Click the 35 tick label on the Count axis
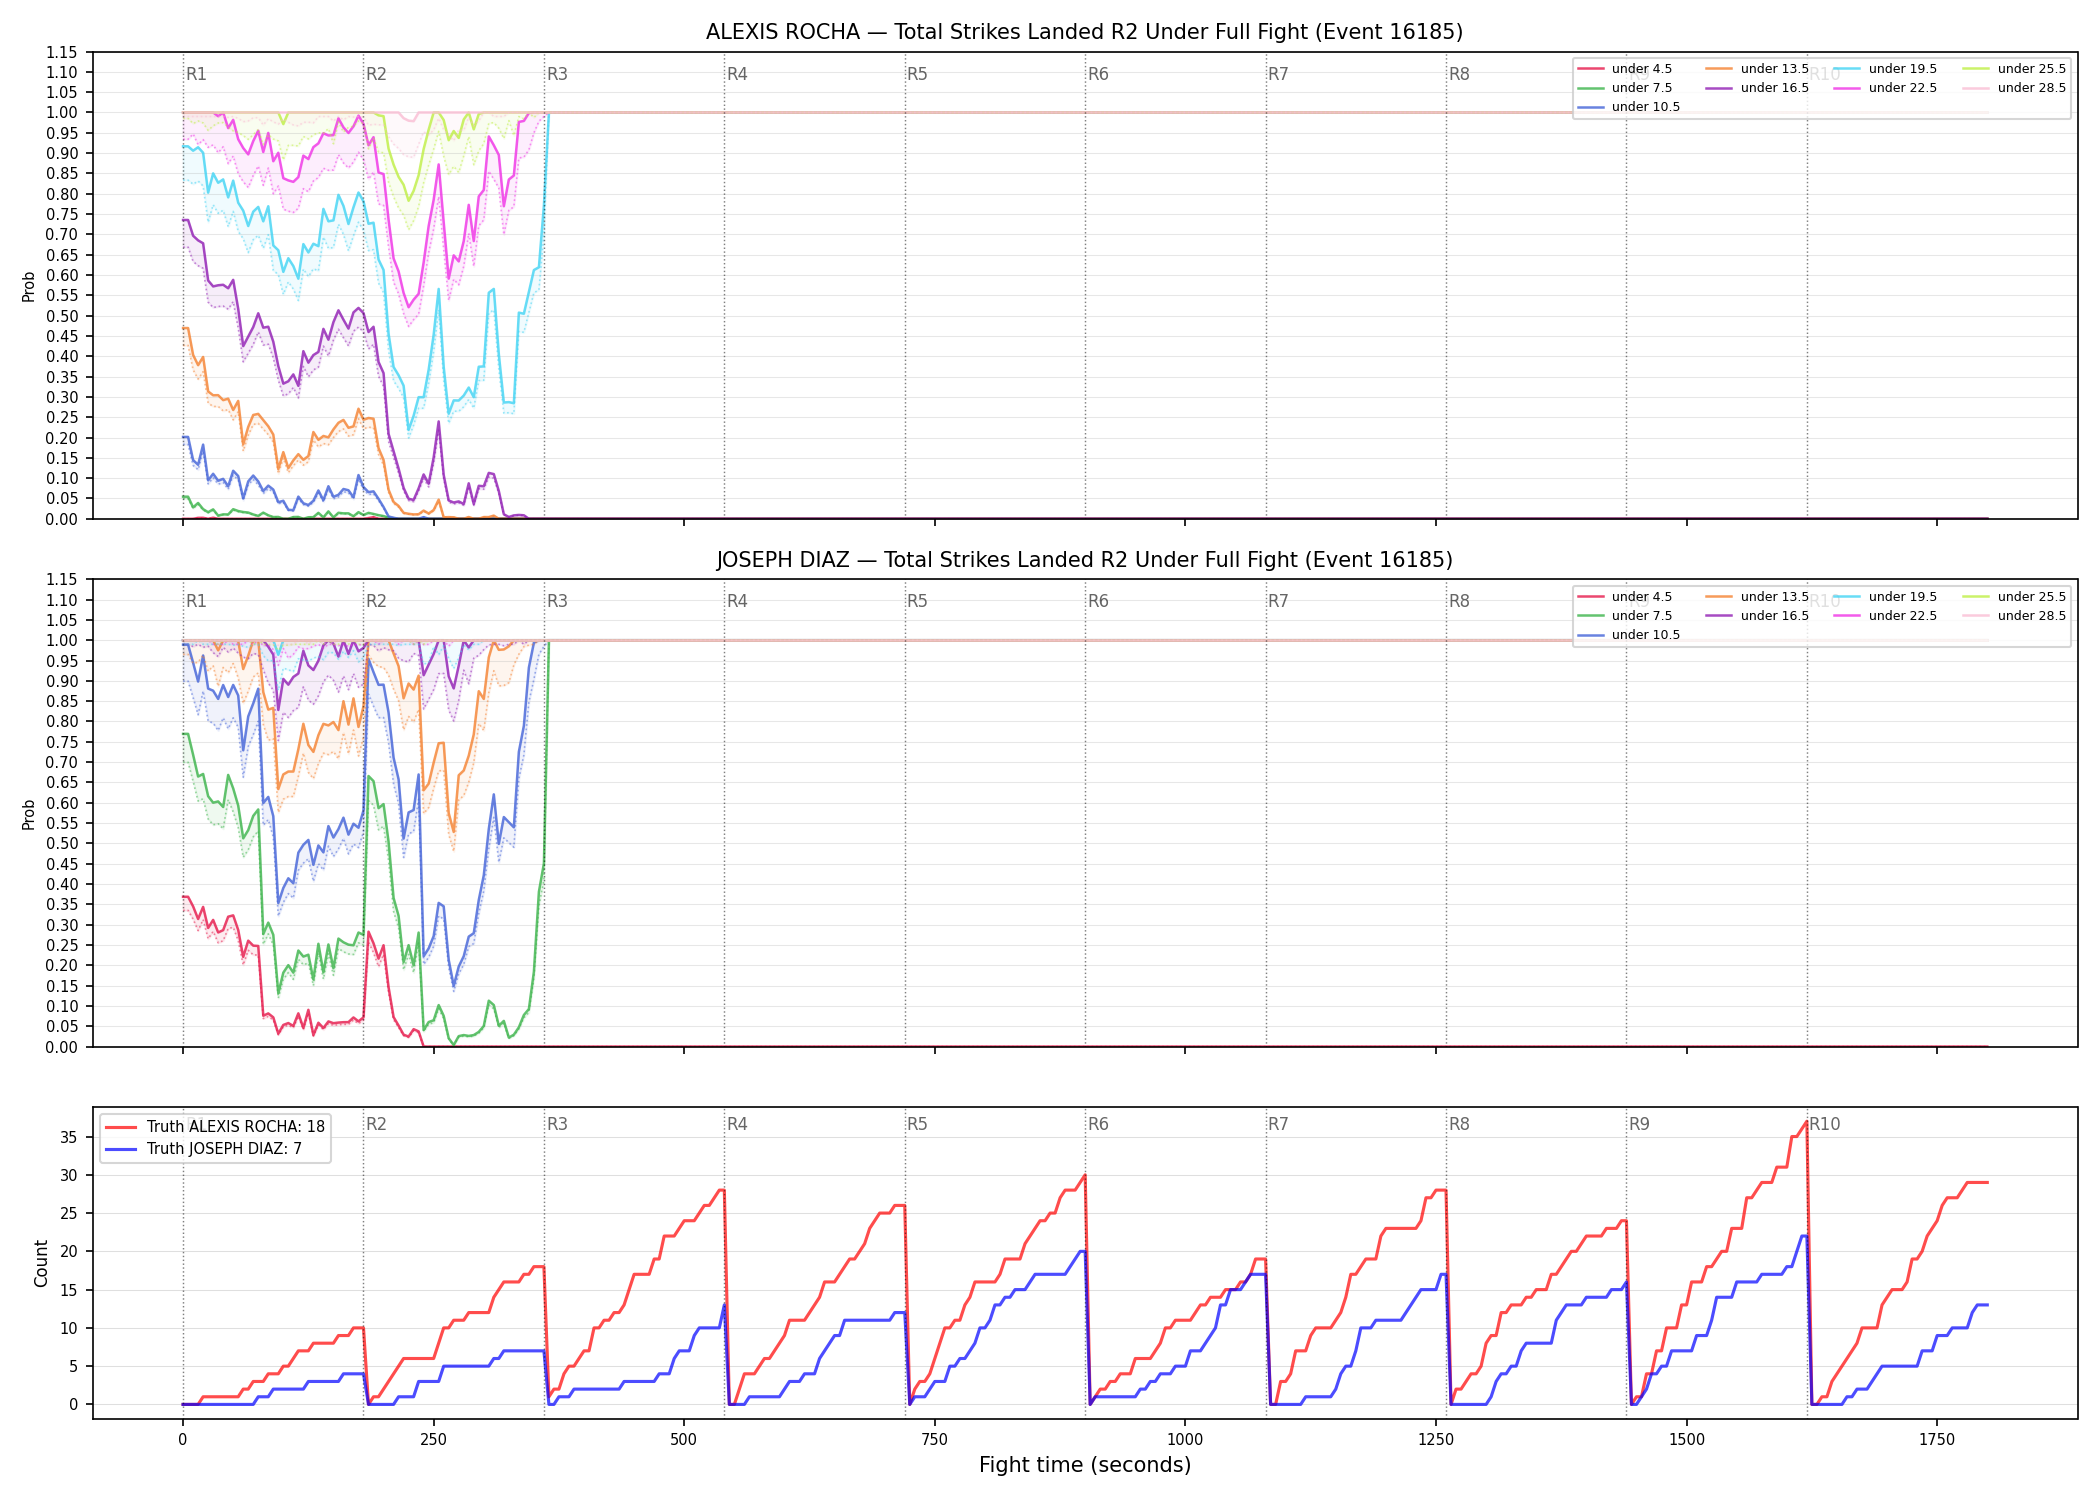Viewport: 2100px width, 1500px height. [x=69, y=1137]
